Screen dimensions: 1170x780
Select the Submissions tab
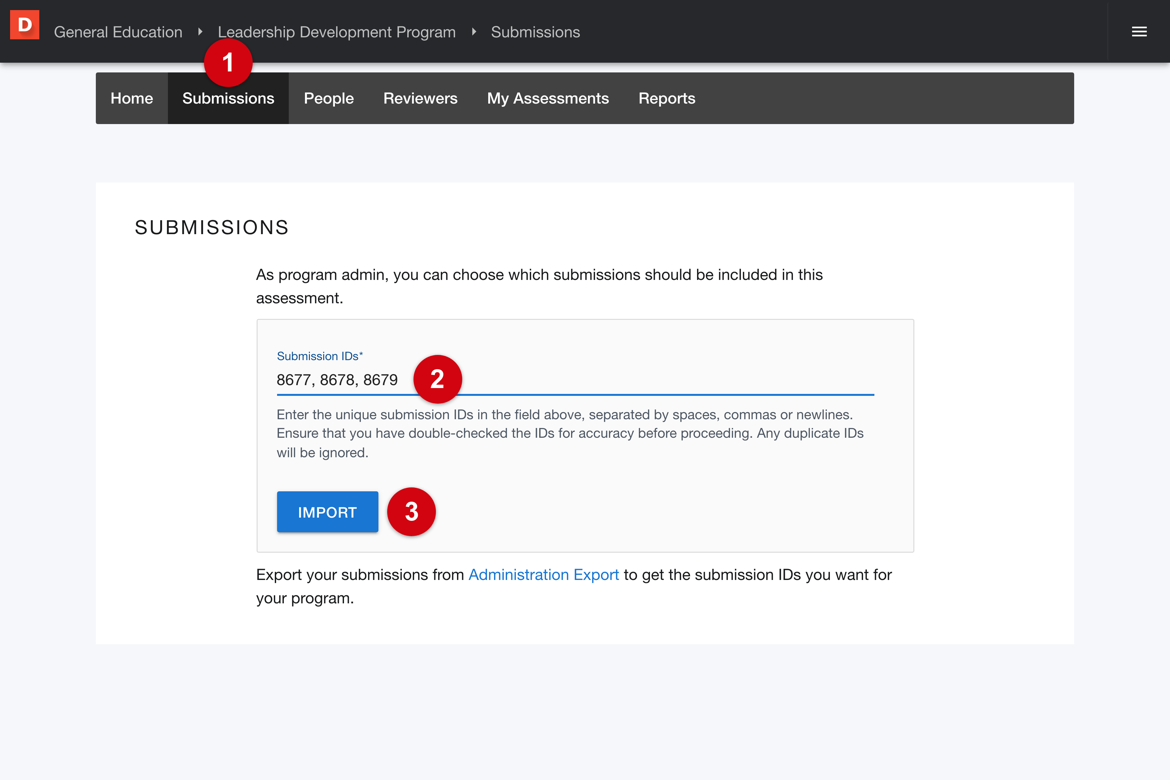(228, 99)
